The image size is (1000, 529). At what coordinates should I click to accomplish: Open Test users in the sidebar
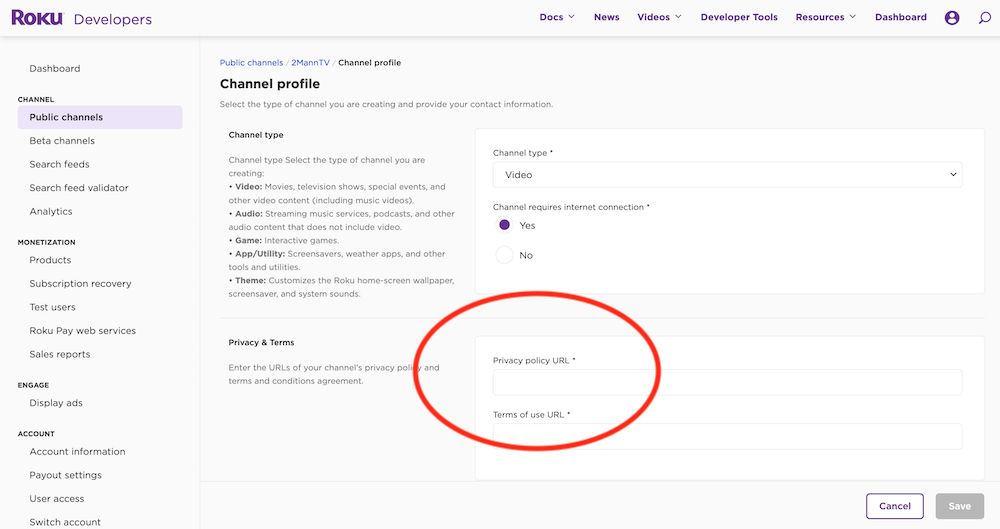tap(52, 308)
